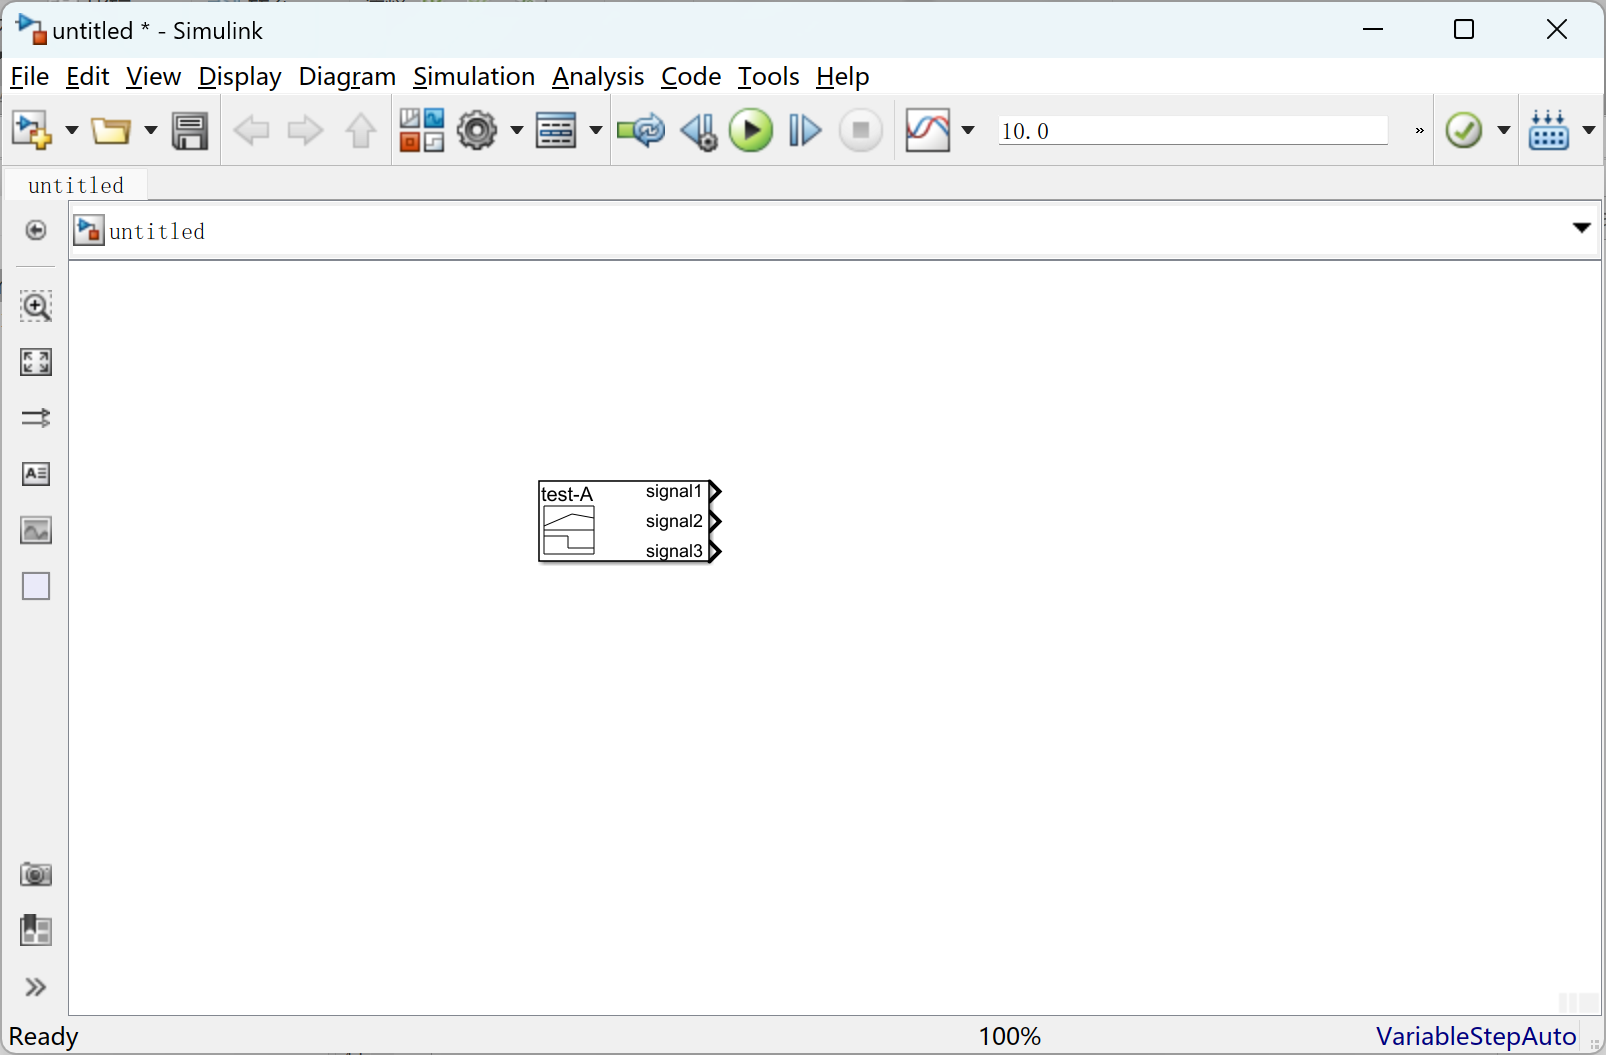
Task: Expand the breadcrumb address dropdown arrow
Action: point(1581,229)
